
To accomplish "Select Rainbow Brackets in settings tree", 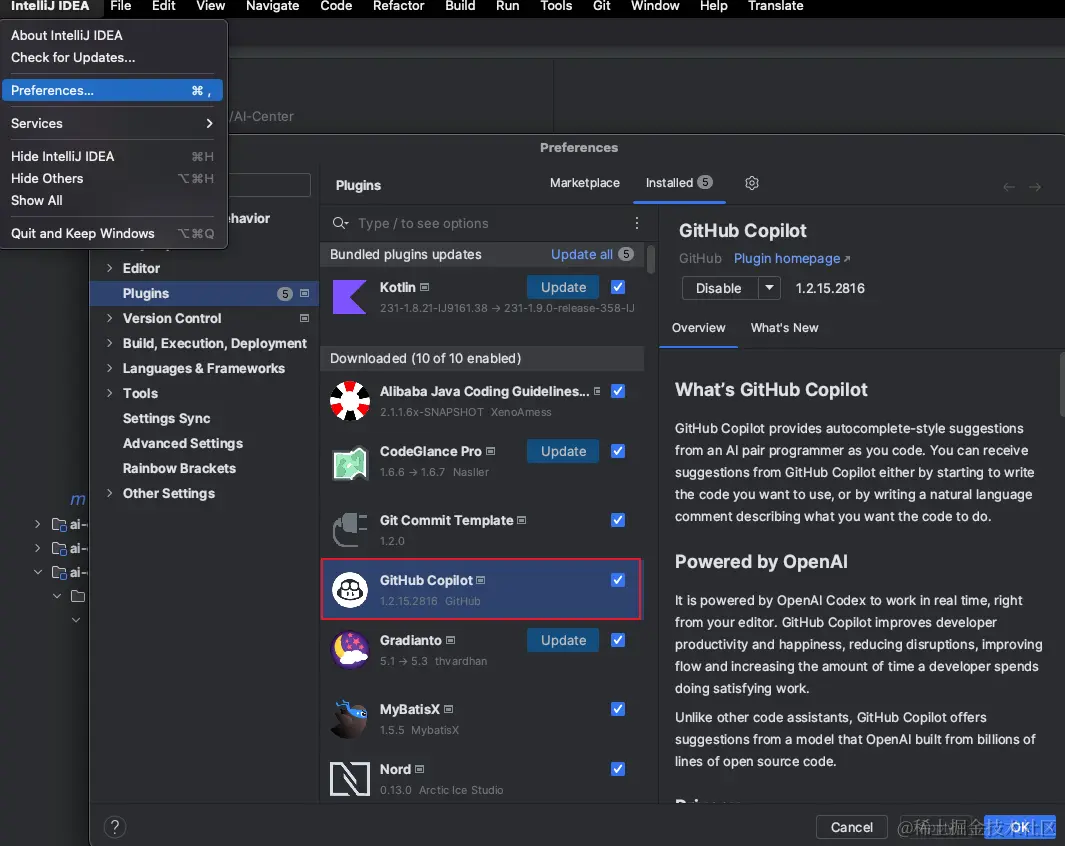I will [x=179, y=468].
